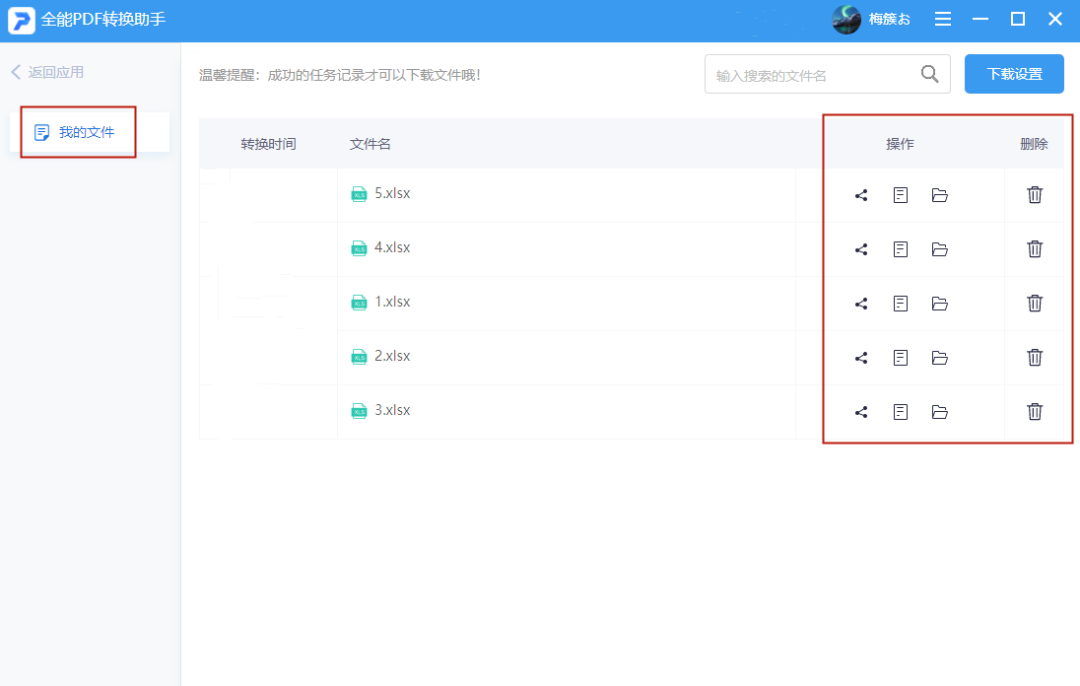1080x686 pixels.
Task: Open the hamburger menu in the title bar
Action: [942, 19]
